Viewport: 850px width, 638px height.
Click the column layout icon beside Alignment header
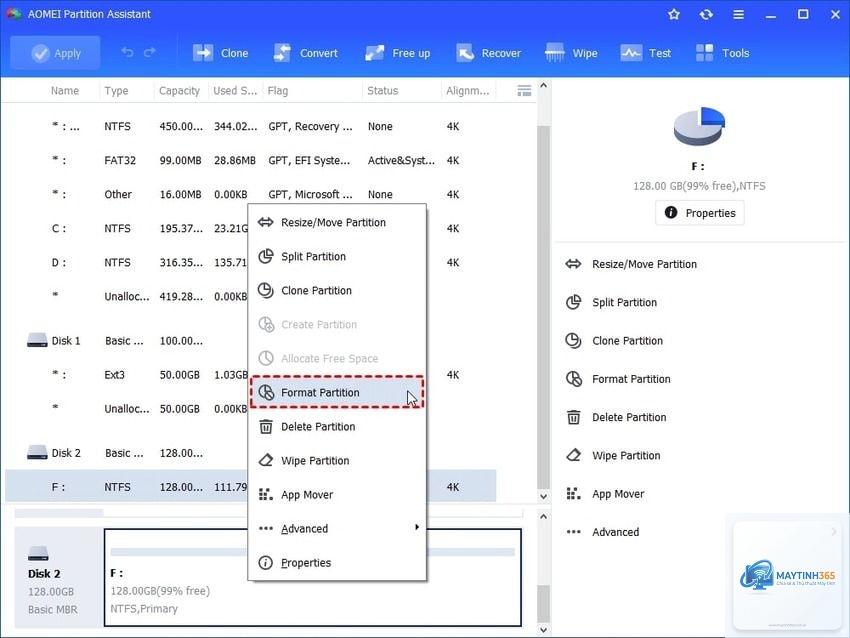click(524, 91)
